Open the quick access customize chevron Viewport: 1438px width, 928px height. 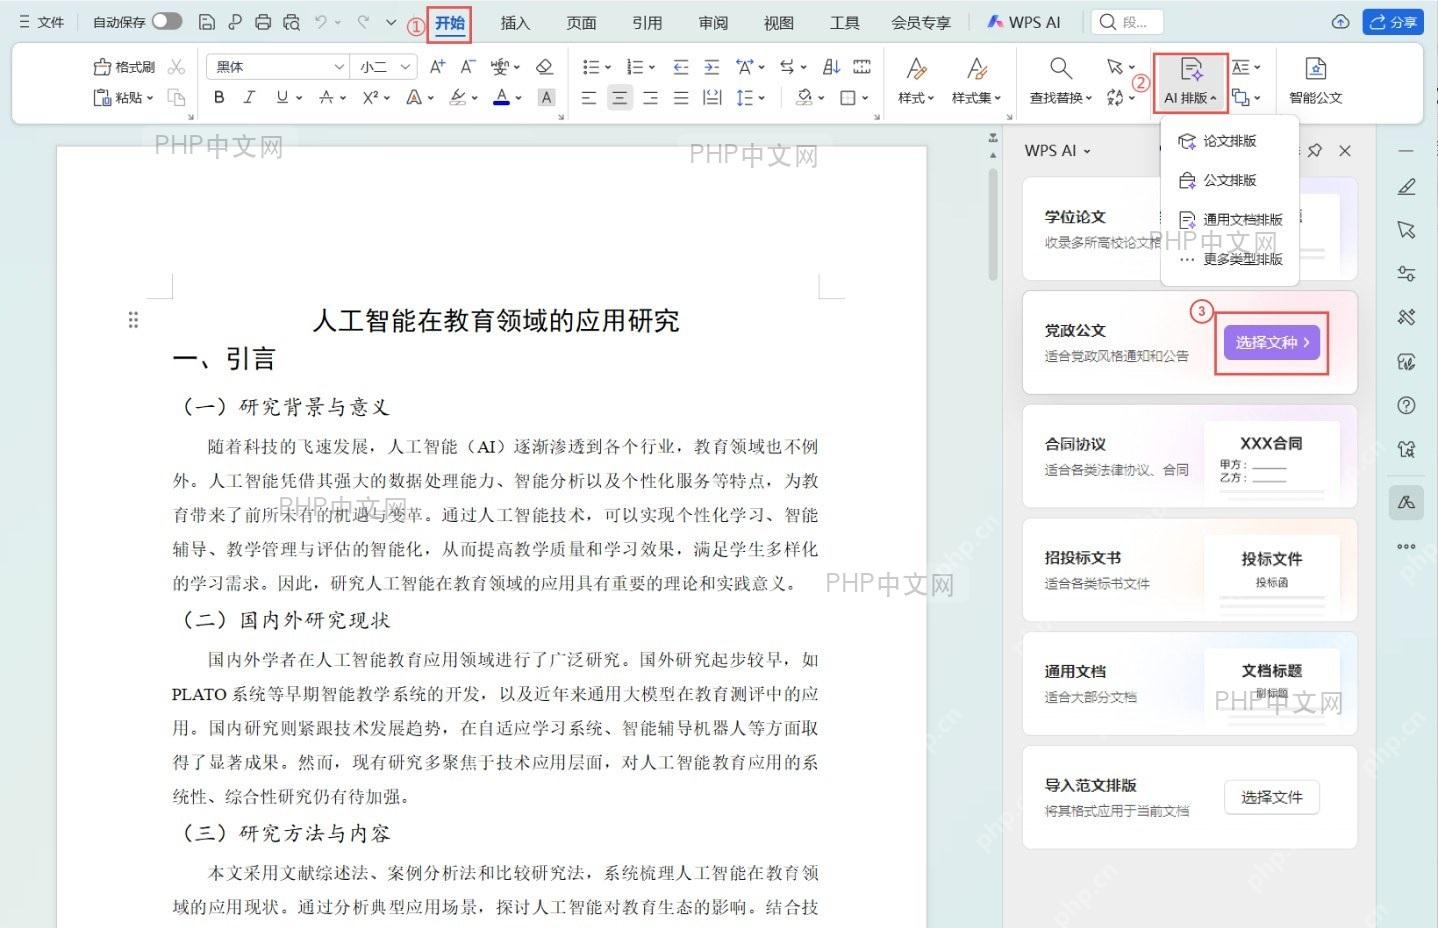pyautogui.click(x=391, y=21)
